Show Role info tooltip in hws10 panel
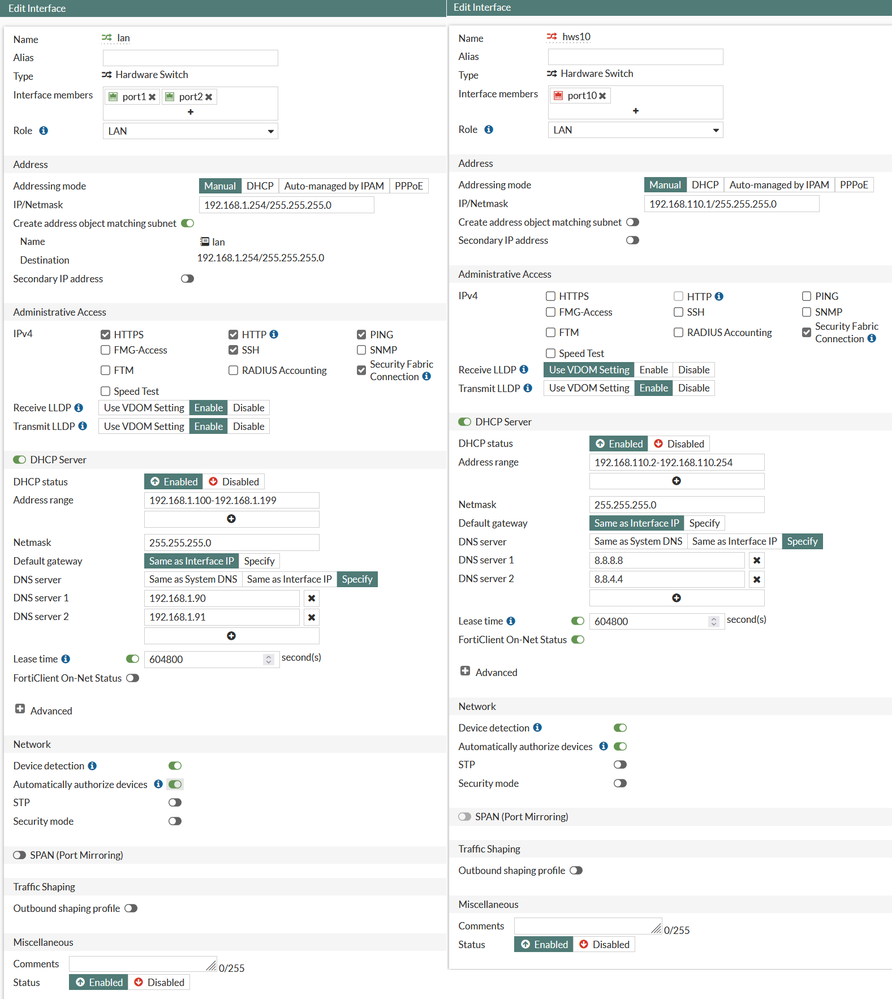This screenshot has width=892, height=999. coord(489,129)
